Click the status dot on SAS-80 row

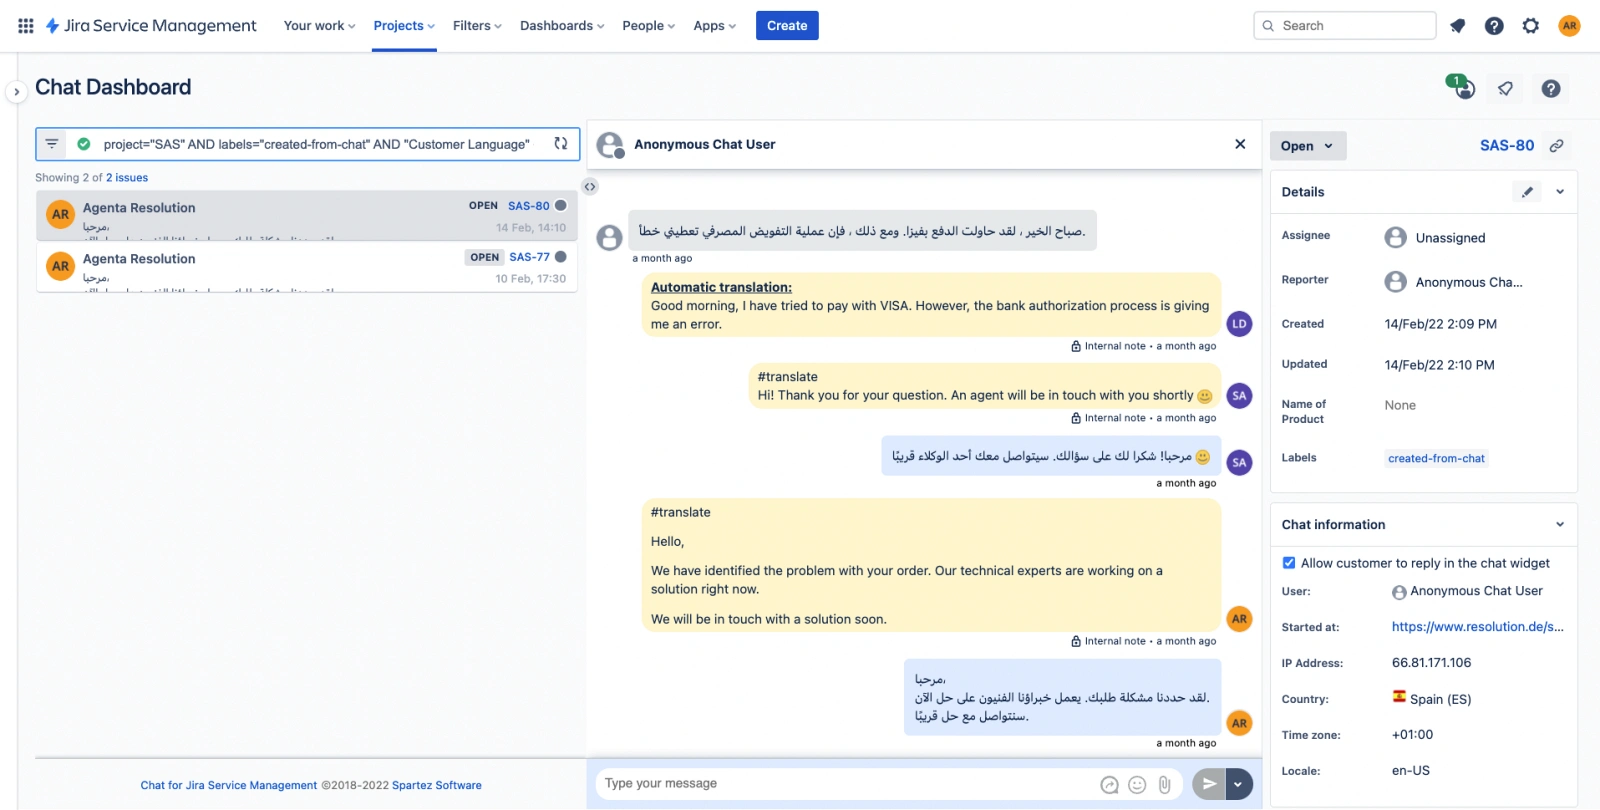561,205
